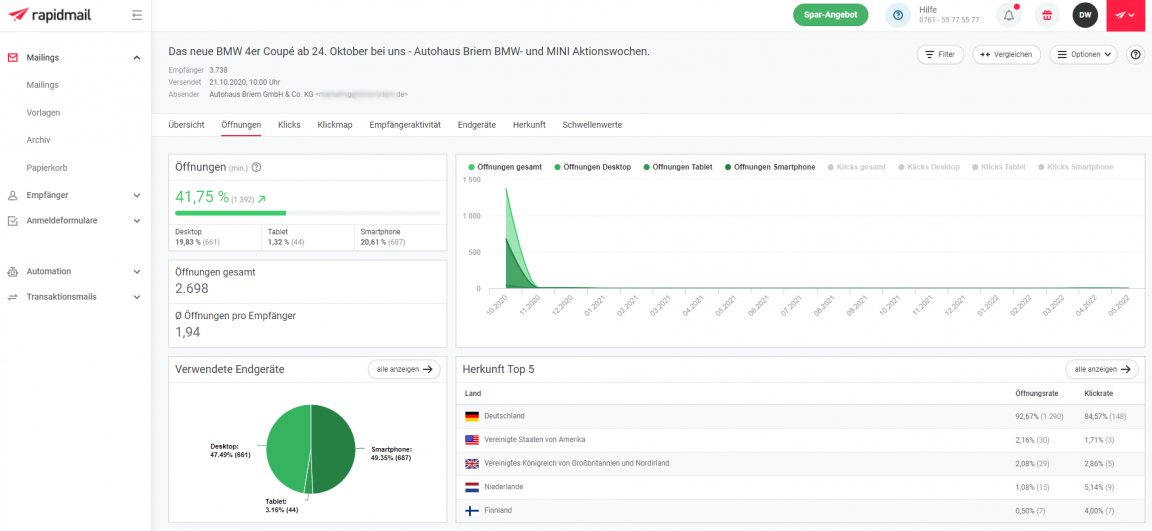This screenshot has width=1152, height=531.
Task: Click the Smartphone slice of pie chart
Action: coord(335,445)
